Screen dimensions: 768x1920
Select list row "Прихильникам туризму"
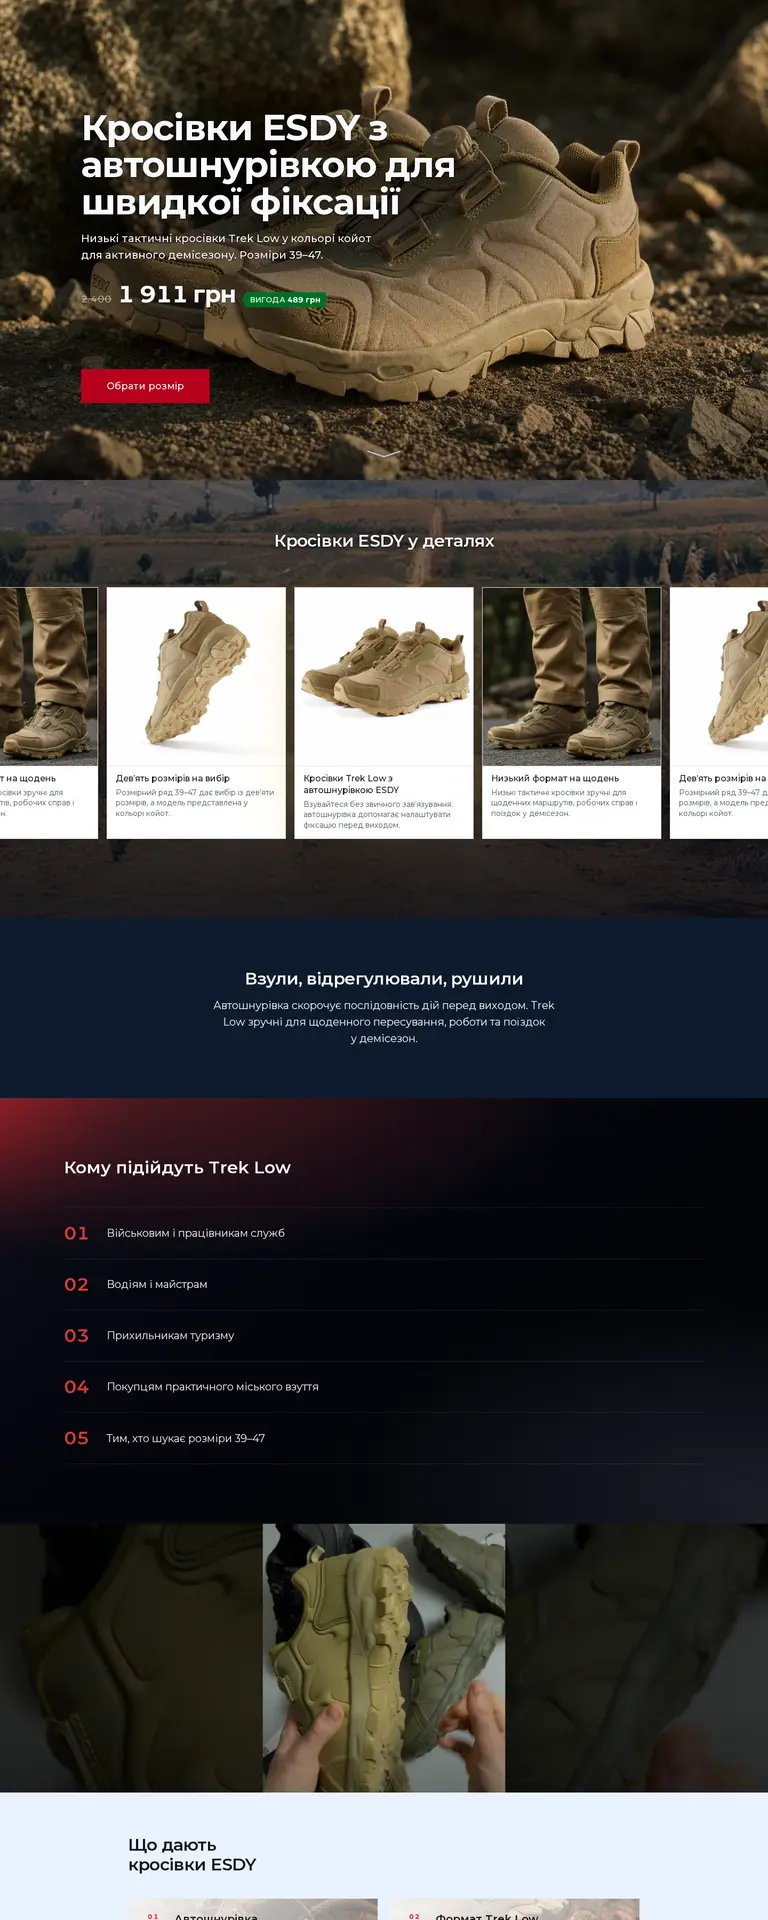[384, 1336]
